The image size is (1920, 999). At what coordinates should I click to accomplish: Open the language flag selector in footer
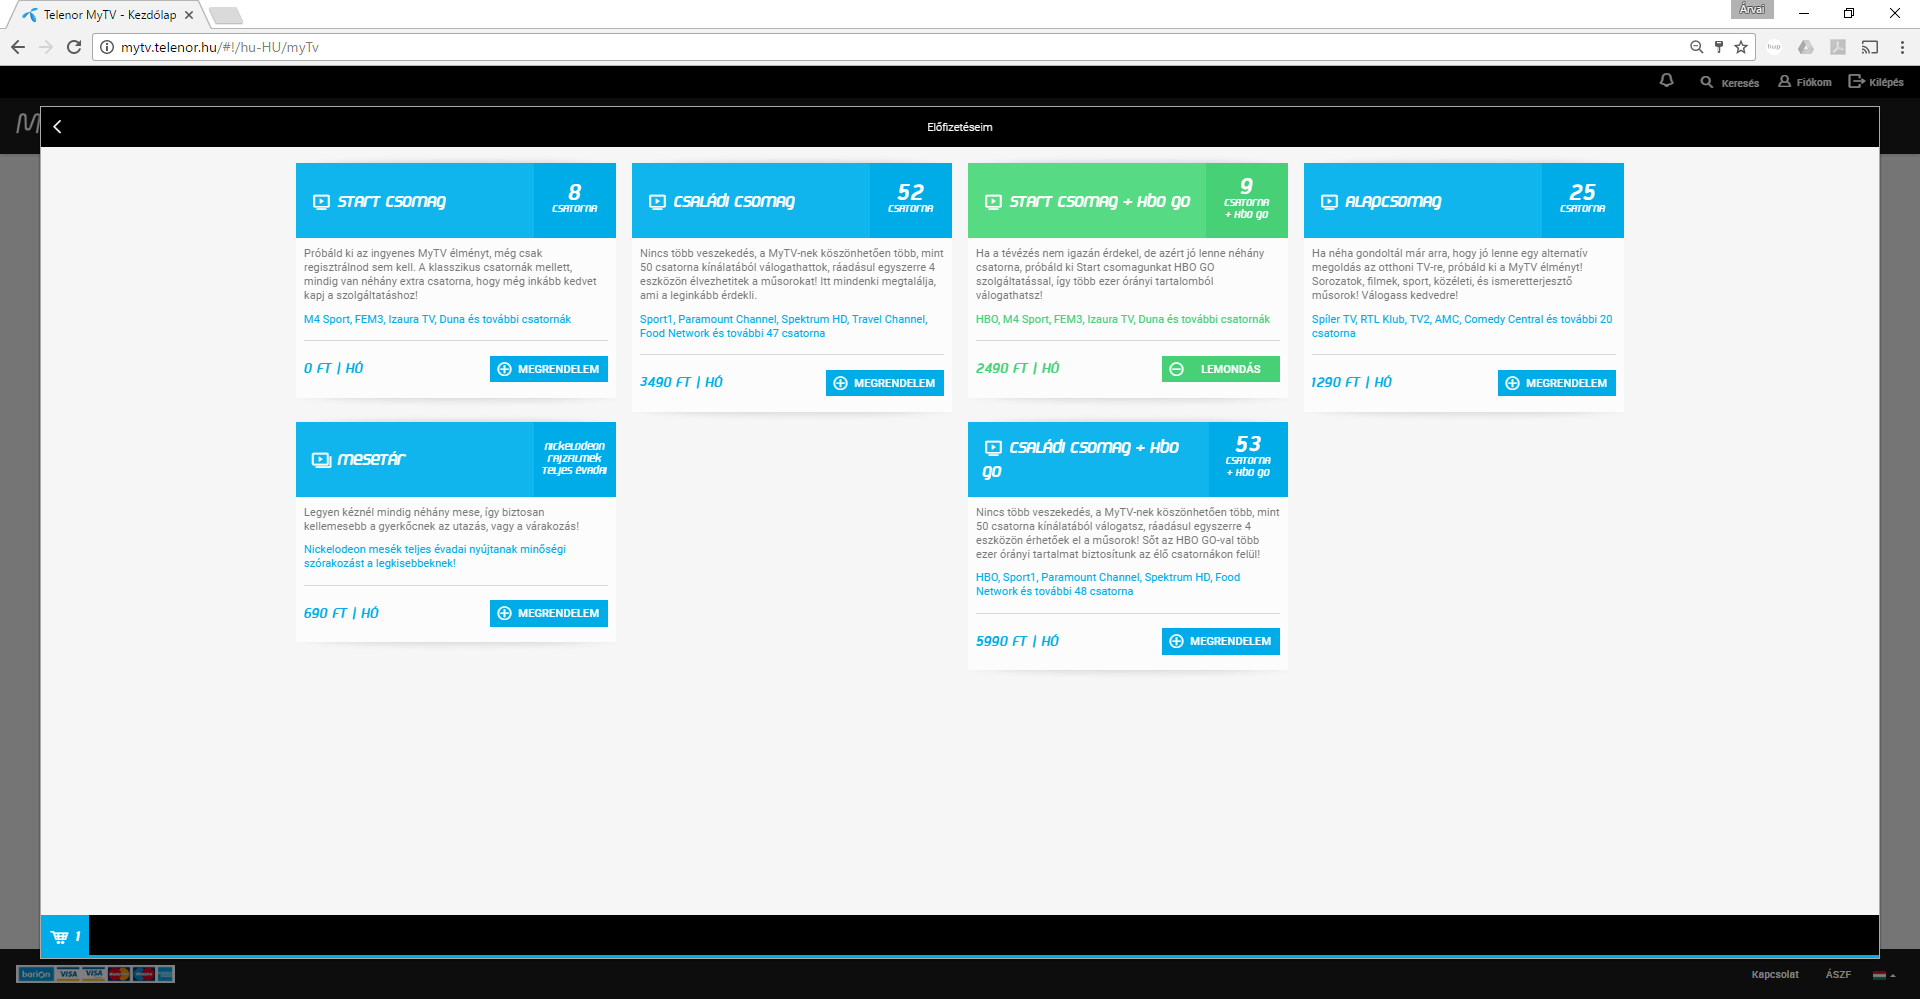[1884, 975]
